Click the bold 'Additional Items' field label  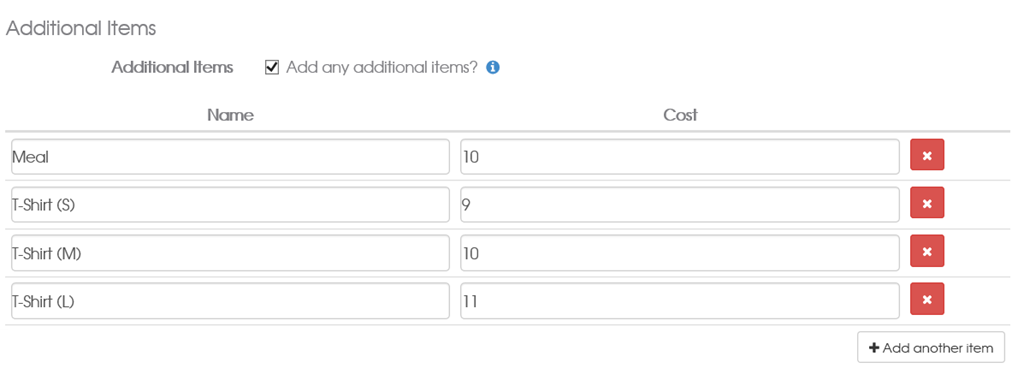pos(172,67)
